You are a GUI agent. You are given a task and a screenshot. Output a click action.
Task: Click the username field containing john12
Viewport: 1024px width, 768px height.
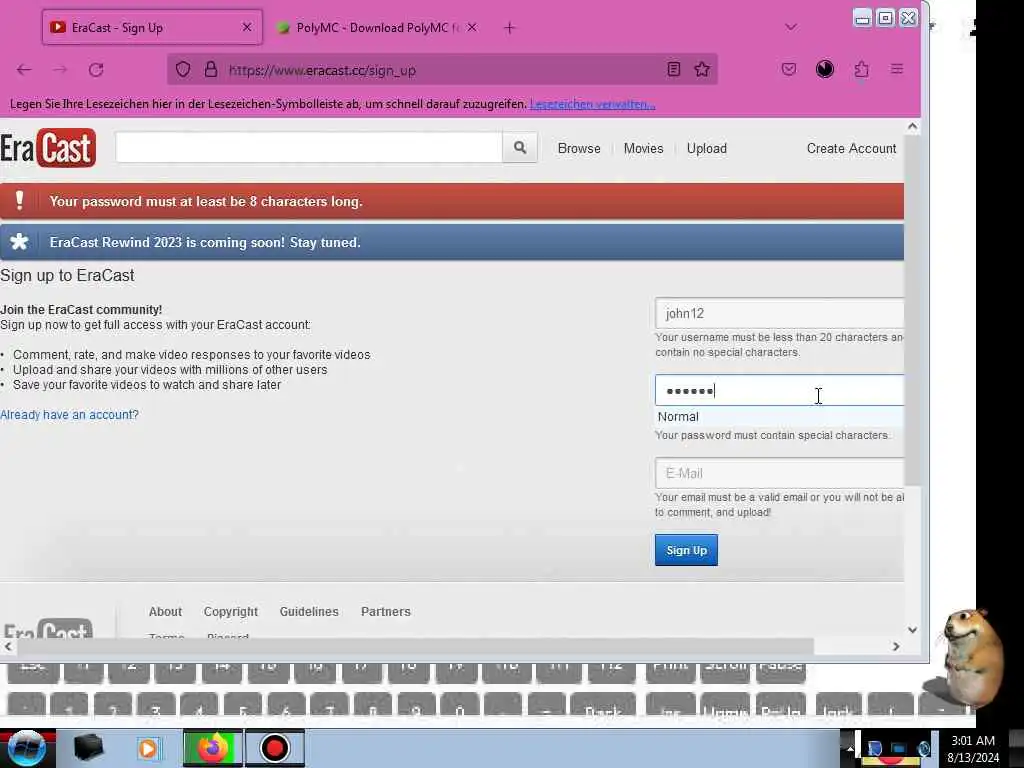pyautogui.click(x=780, y=313)
